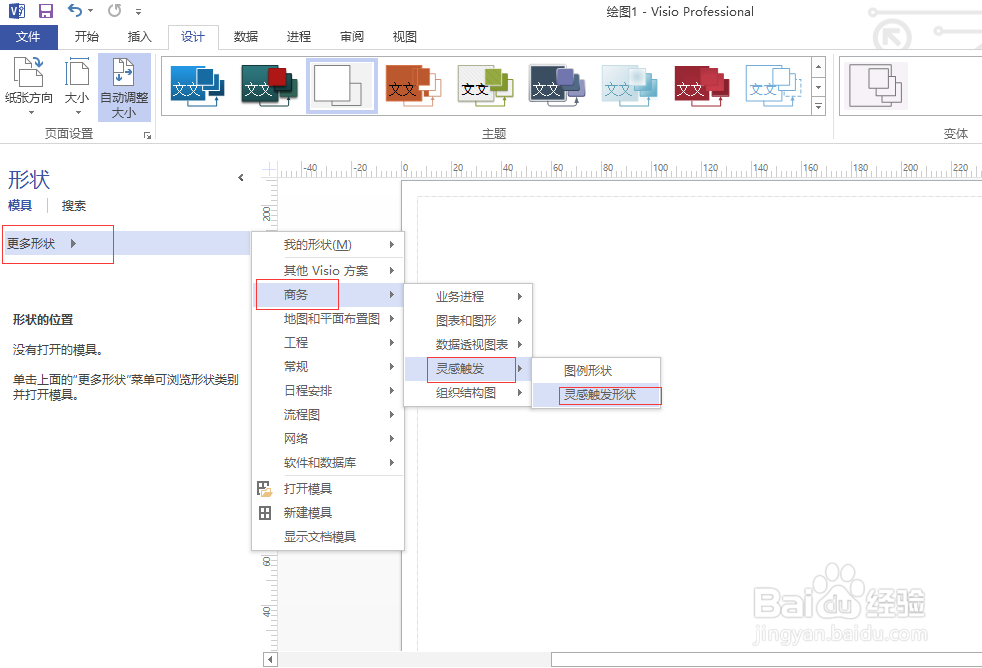Apply the blue theme thumbnail
This screenshot has height=668, width=982.
198,86
